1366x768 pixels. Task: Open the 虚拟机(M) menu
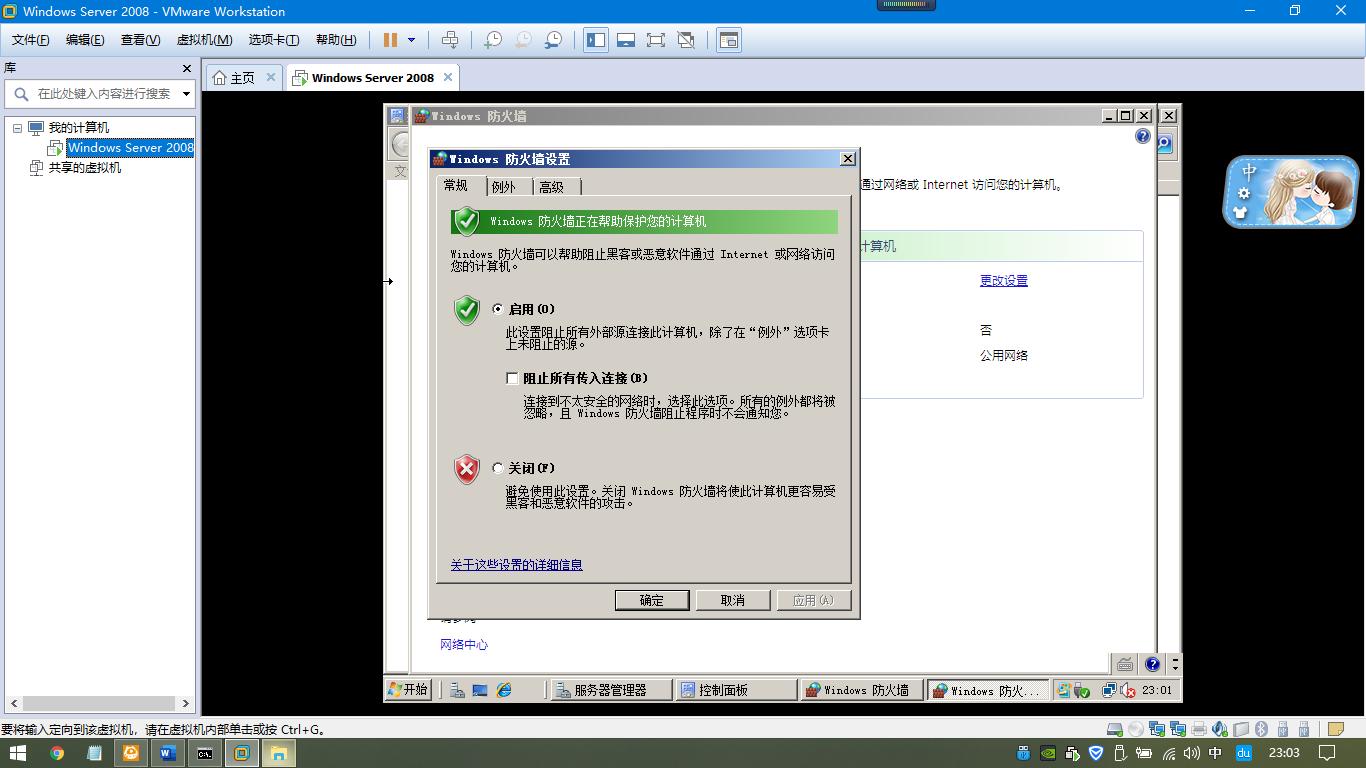(x=204, y=40)
